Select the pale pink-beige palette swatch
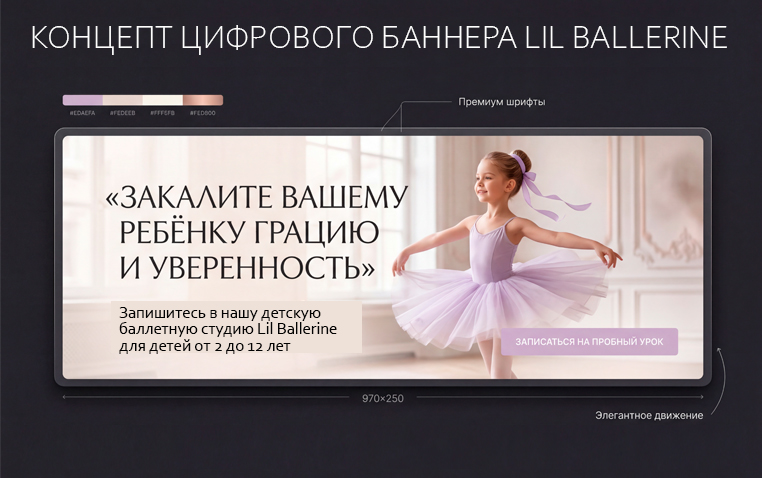Screen dimensions: 762x478 [x=123, y=101]
